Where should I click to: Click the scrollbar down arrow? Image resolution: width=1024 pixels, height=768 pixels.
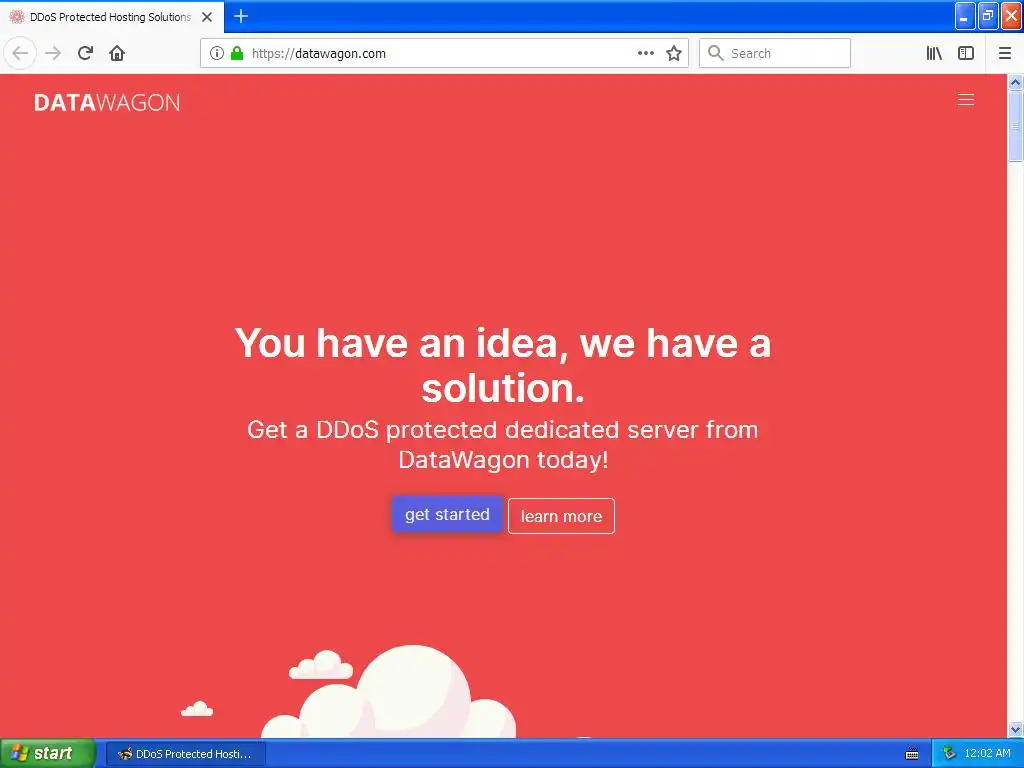(x=1016, y=729)
